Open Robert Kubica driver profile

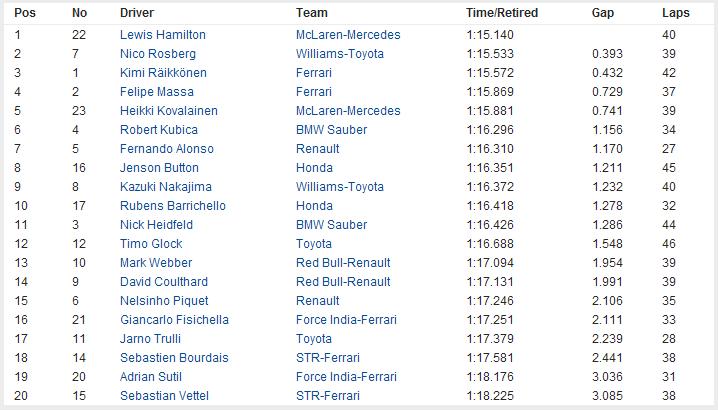click(159, 129)
